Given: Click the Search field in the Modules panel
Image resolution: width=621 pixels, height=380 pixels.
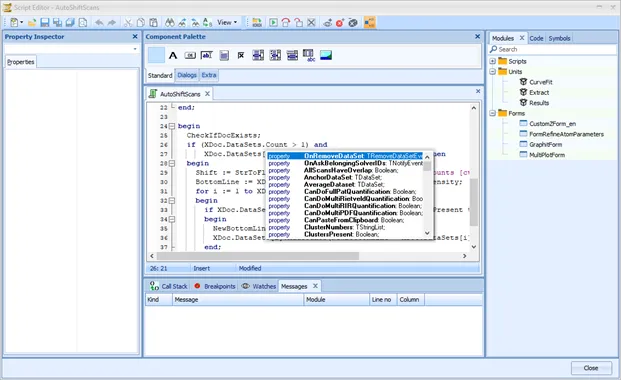Looking at the screenshot, I should tap(552, 49).
